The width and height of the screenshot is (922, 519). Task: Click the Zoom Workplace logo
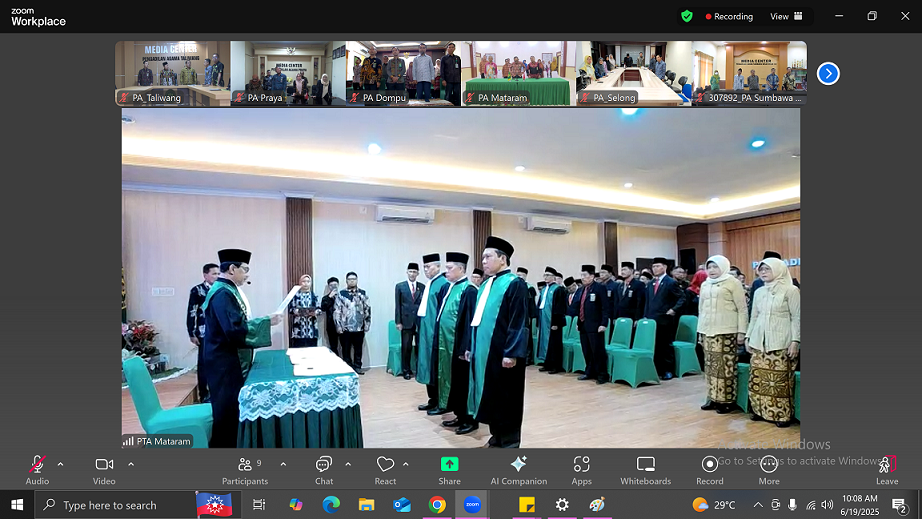point(38,18)
